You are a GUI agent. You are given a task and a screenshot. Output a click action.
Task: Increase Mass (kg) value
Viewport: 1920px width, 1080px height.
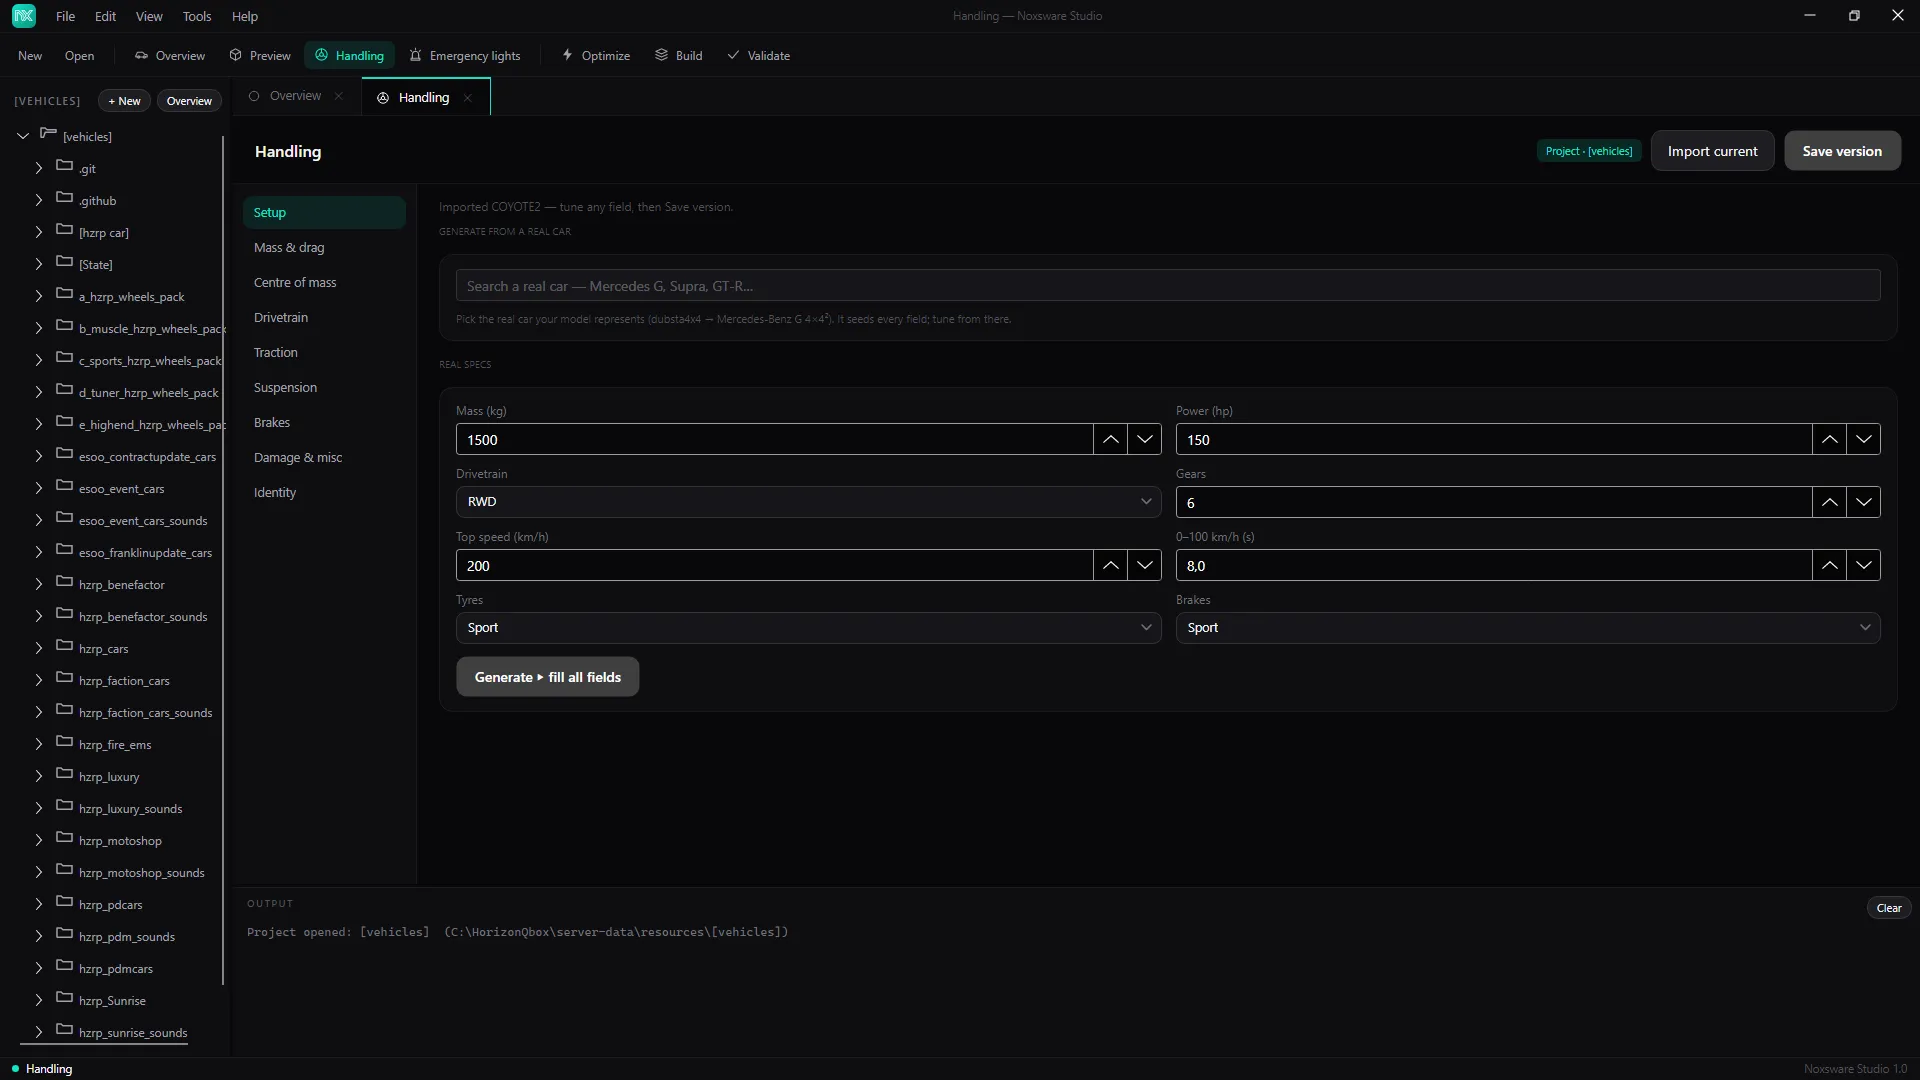[x=1111, y=440]
